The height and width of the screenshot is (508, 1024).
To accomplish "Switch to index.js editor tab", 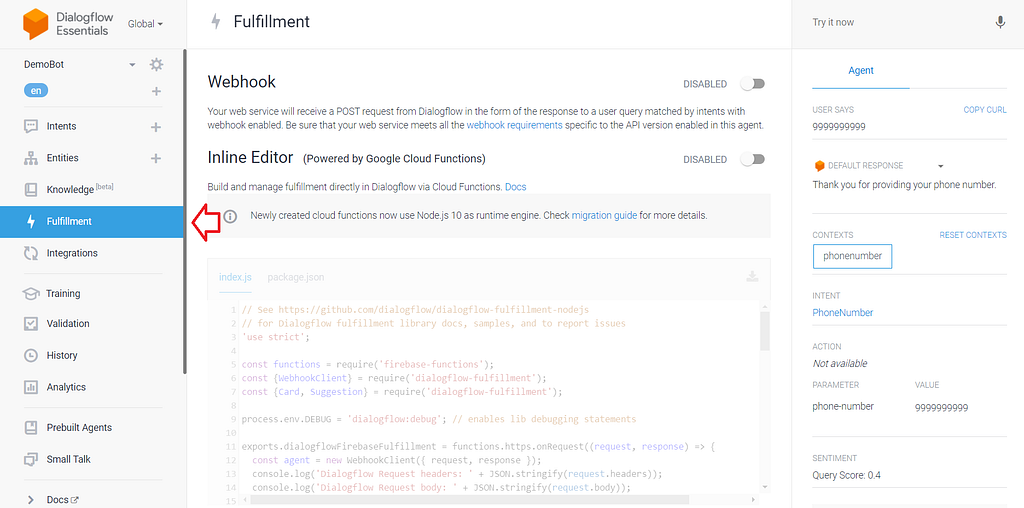I will [235, 277].
